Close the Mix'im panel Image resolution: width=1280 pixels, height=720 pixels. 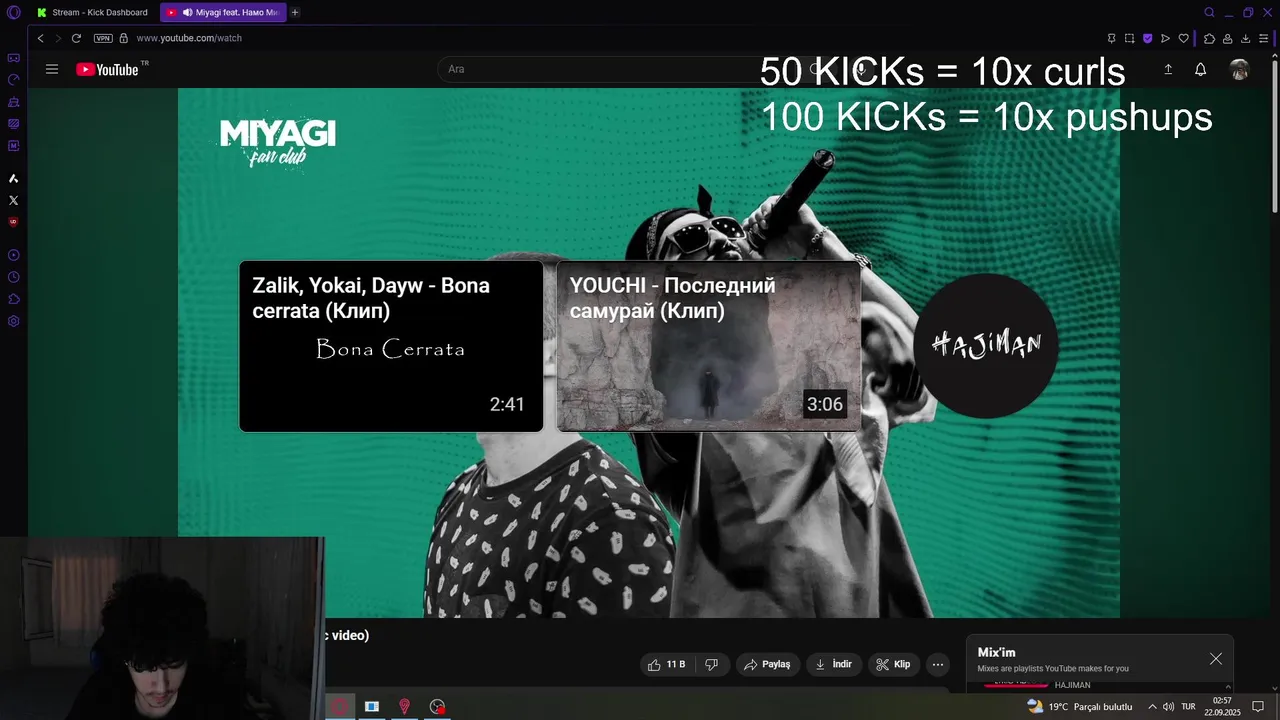coord(1216,659)
